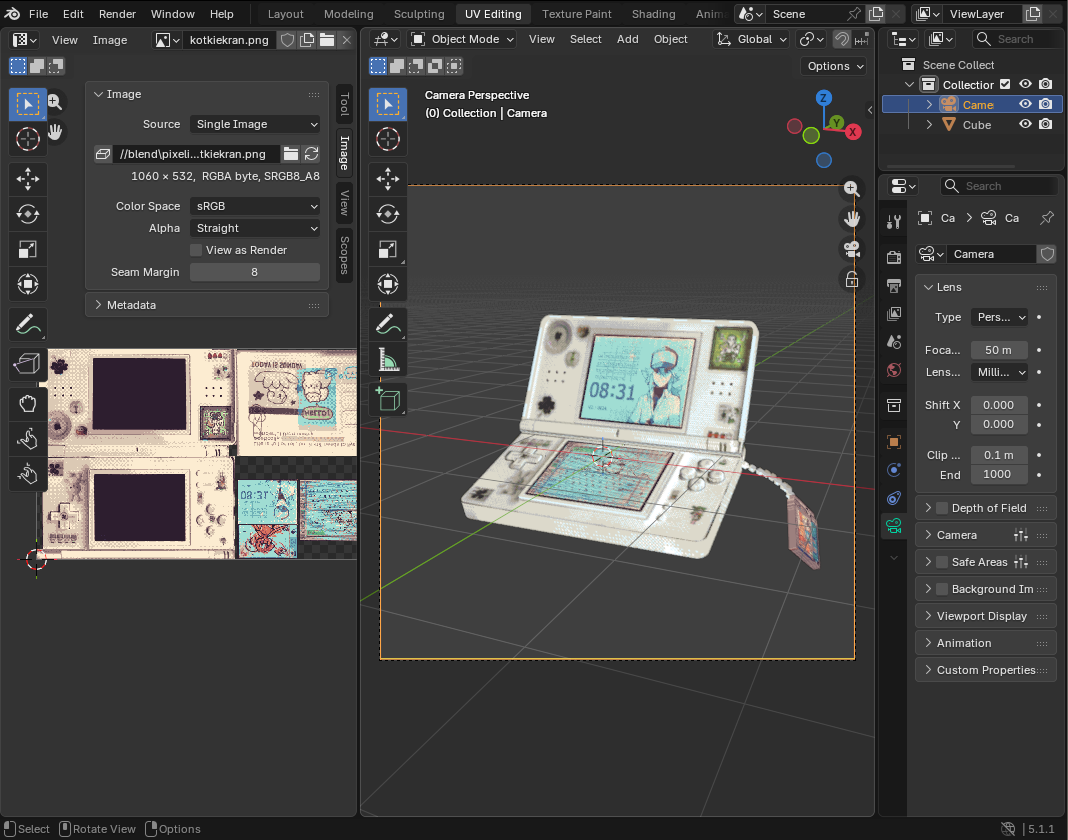Viewport: 1068px width, 840px height.
Task: Open the Object properties tab icon
Action: (x=894, y=442)
